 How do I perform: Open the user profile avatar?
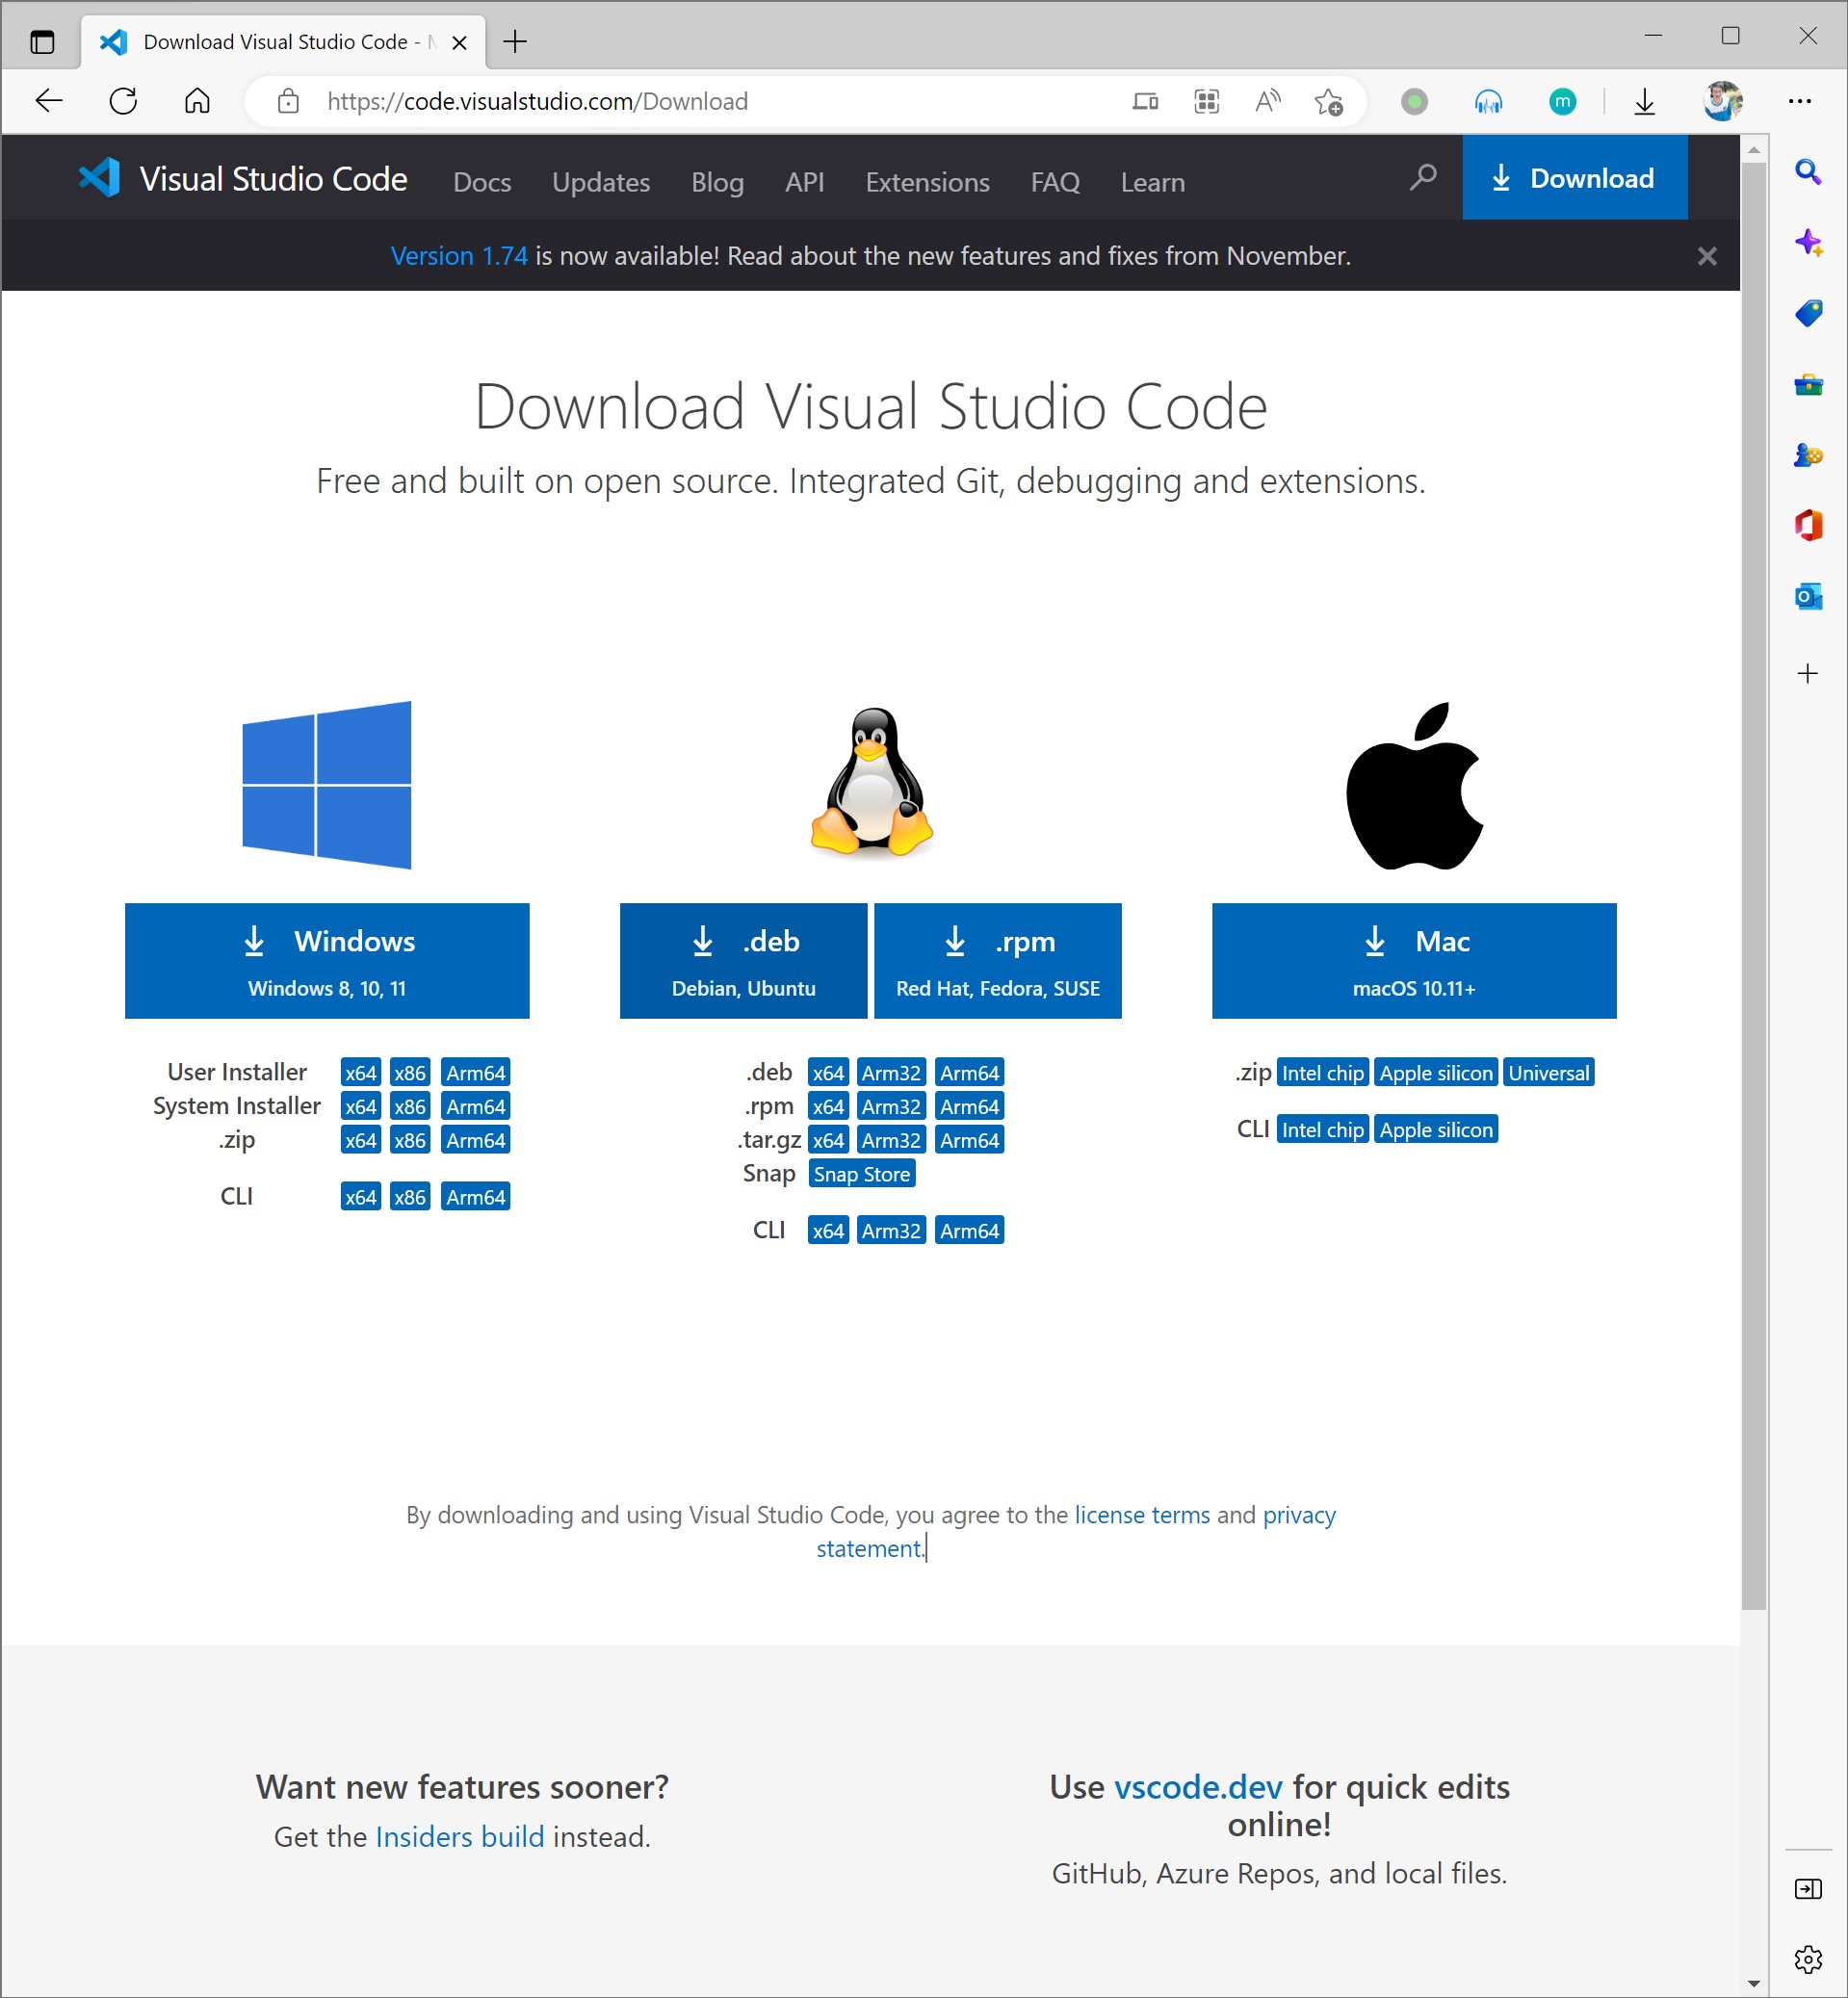pyautogui.click(x=1722, y=101)
